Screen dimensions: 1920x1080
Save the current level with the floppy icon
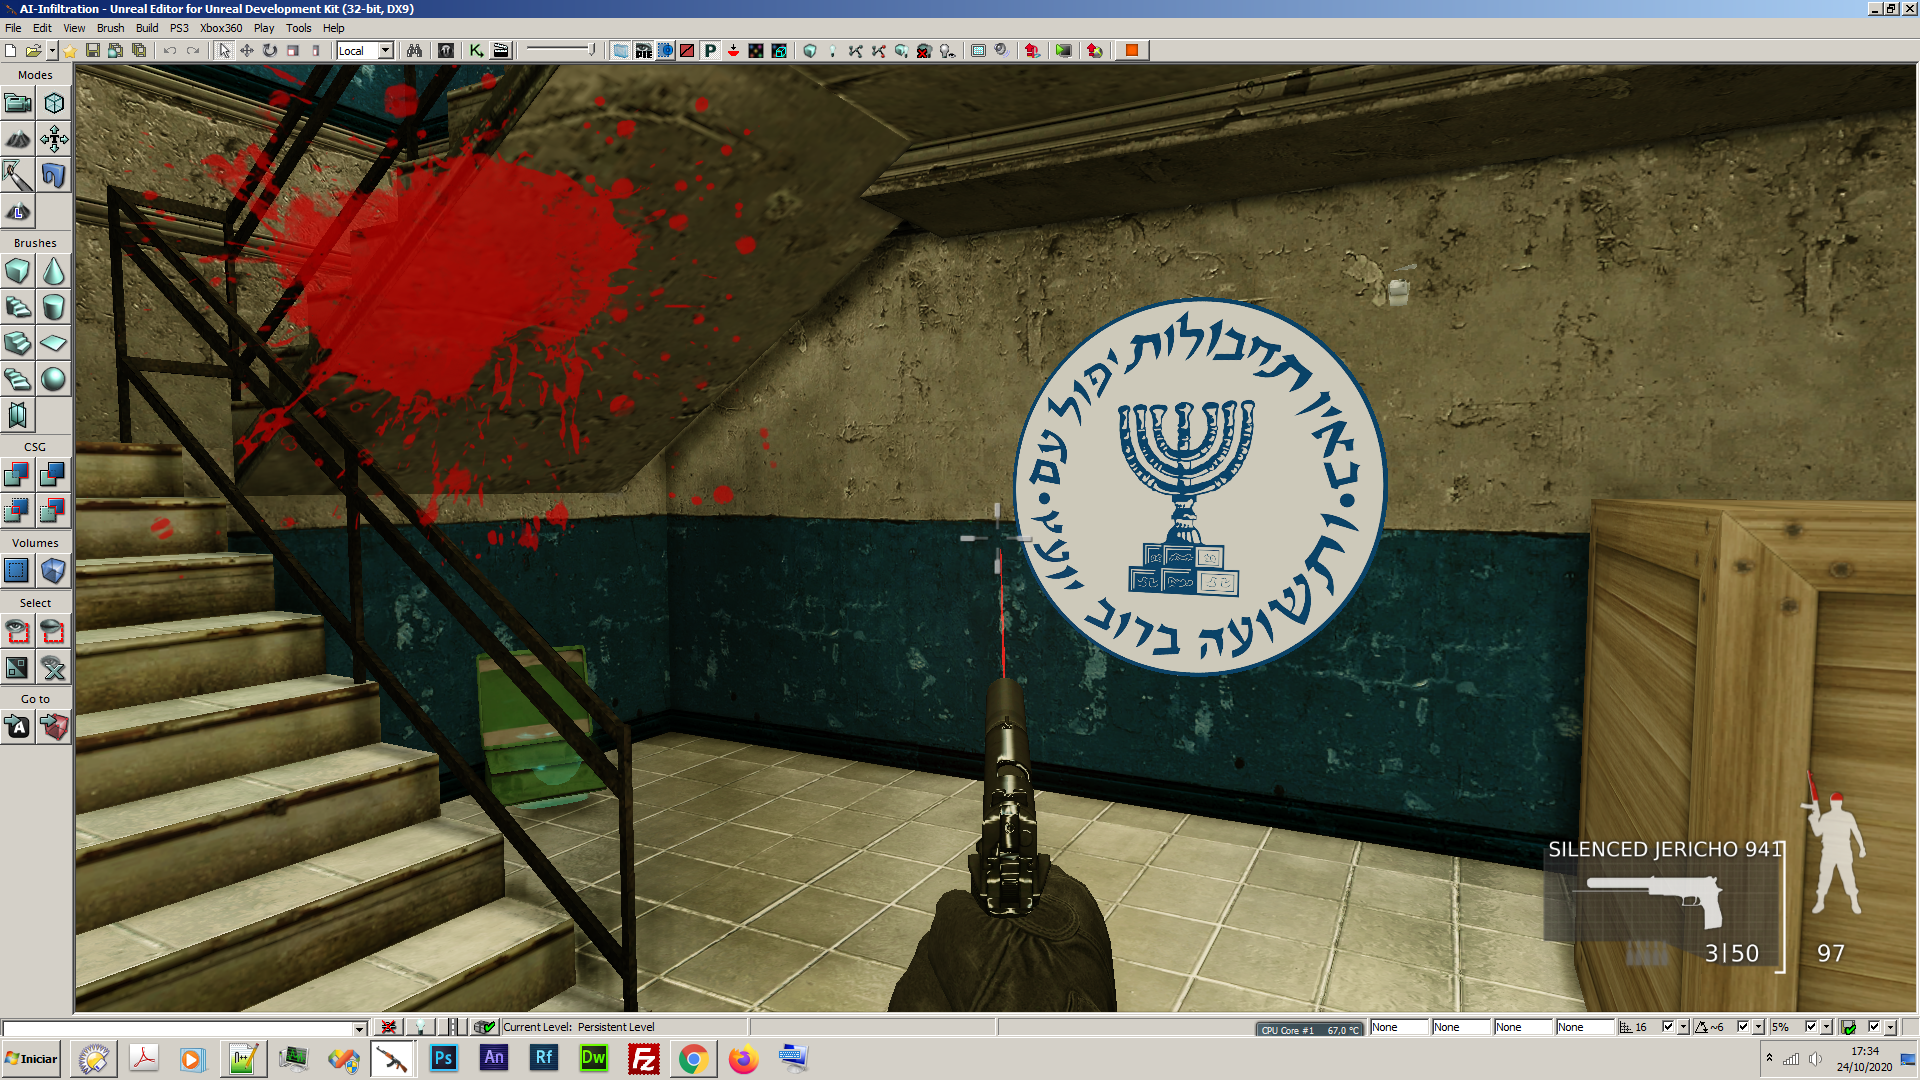point(93,50)
